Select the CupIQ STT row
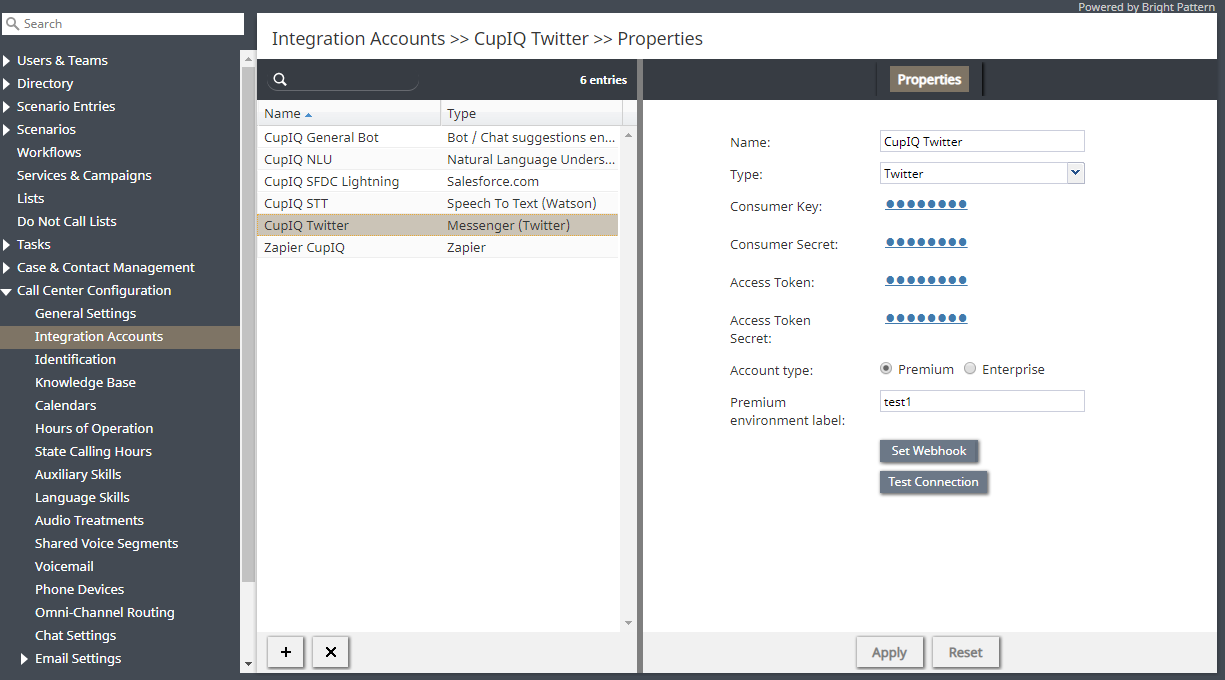Viewport: 1225px width, 680px height. pos(438,203)
